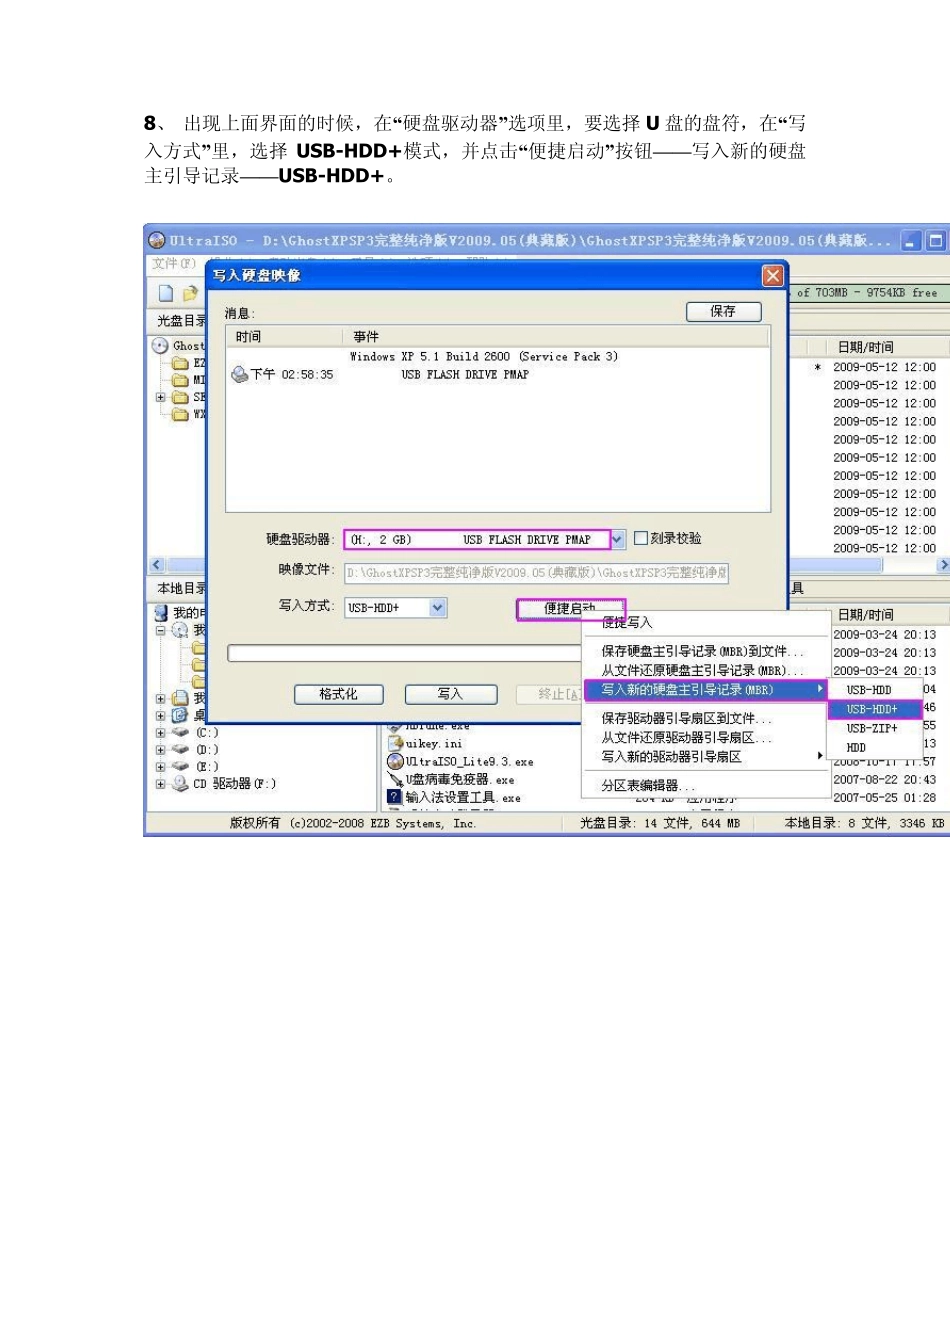Select the Ghost CD root disc icon
Image resolution: width=950 pixels, height=1344 pixels.
[160, 346]
